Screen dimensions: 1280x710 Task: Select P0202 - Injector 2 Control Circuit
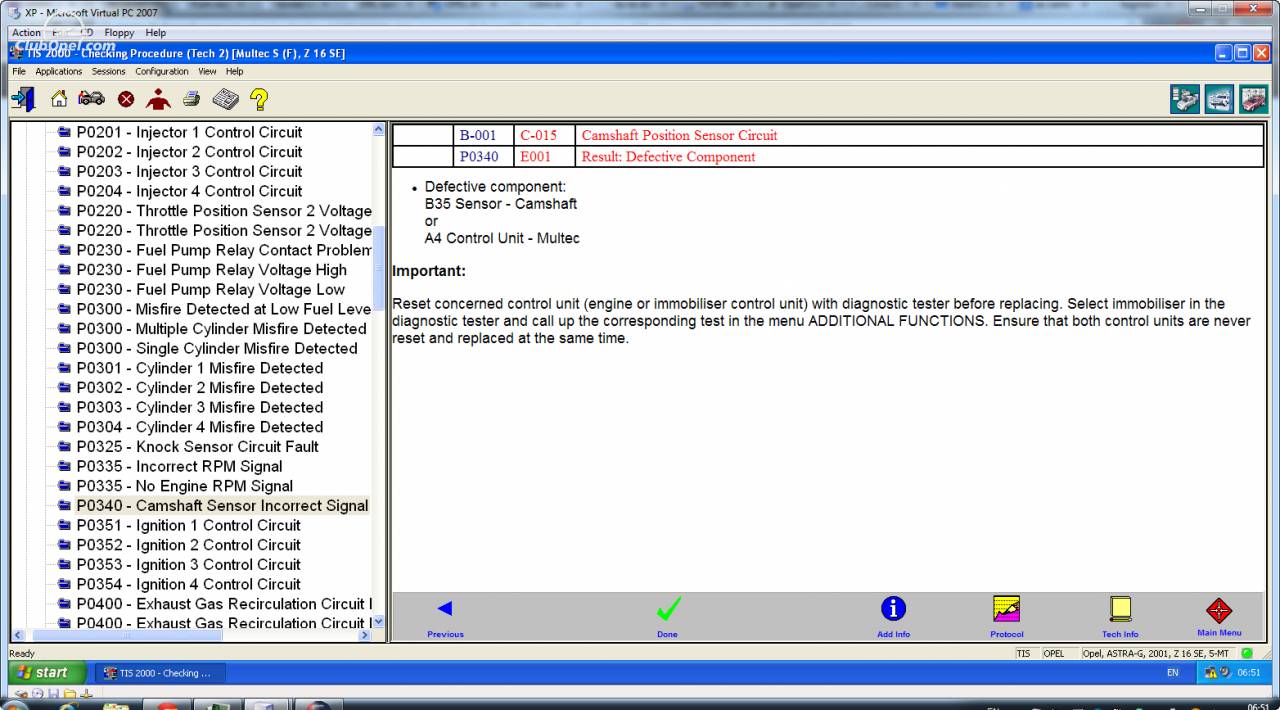tap(189, 152)
